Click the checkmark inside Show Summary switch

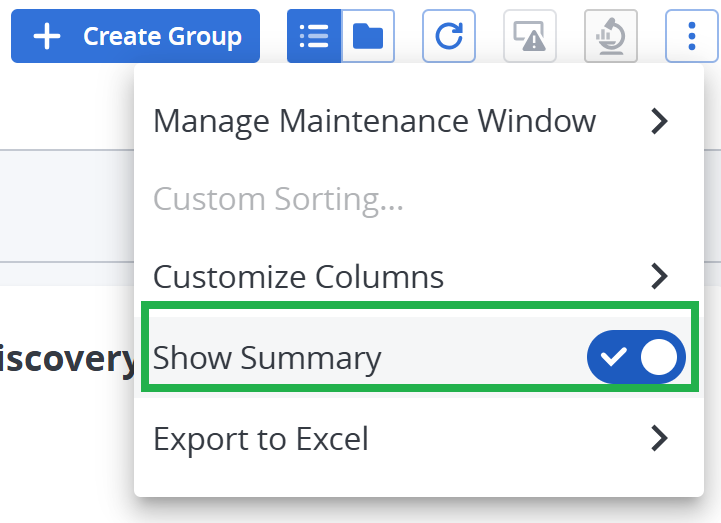point(614,357)
